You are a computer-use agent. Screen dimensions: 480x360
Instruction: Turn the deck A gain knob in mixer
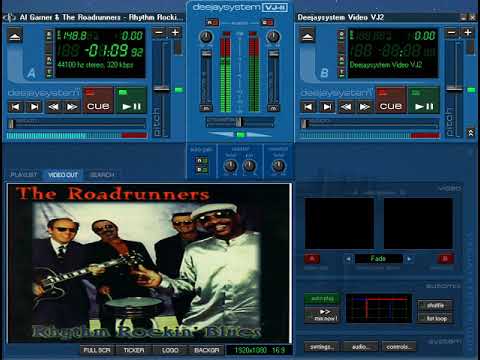pyautogui.click(x=206, y=37)
